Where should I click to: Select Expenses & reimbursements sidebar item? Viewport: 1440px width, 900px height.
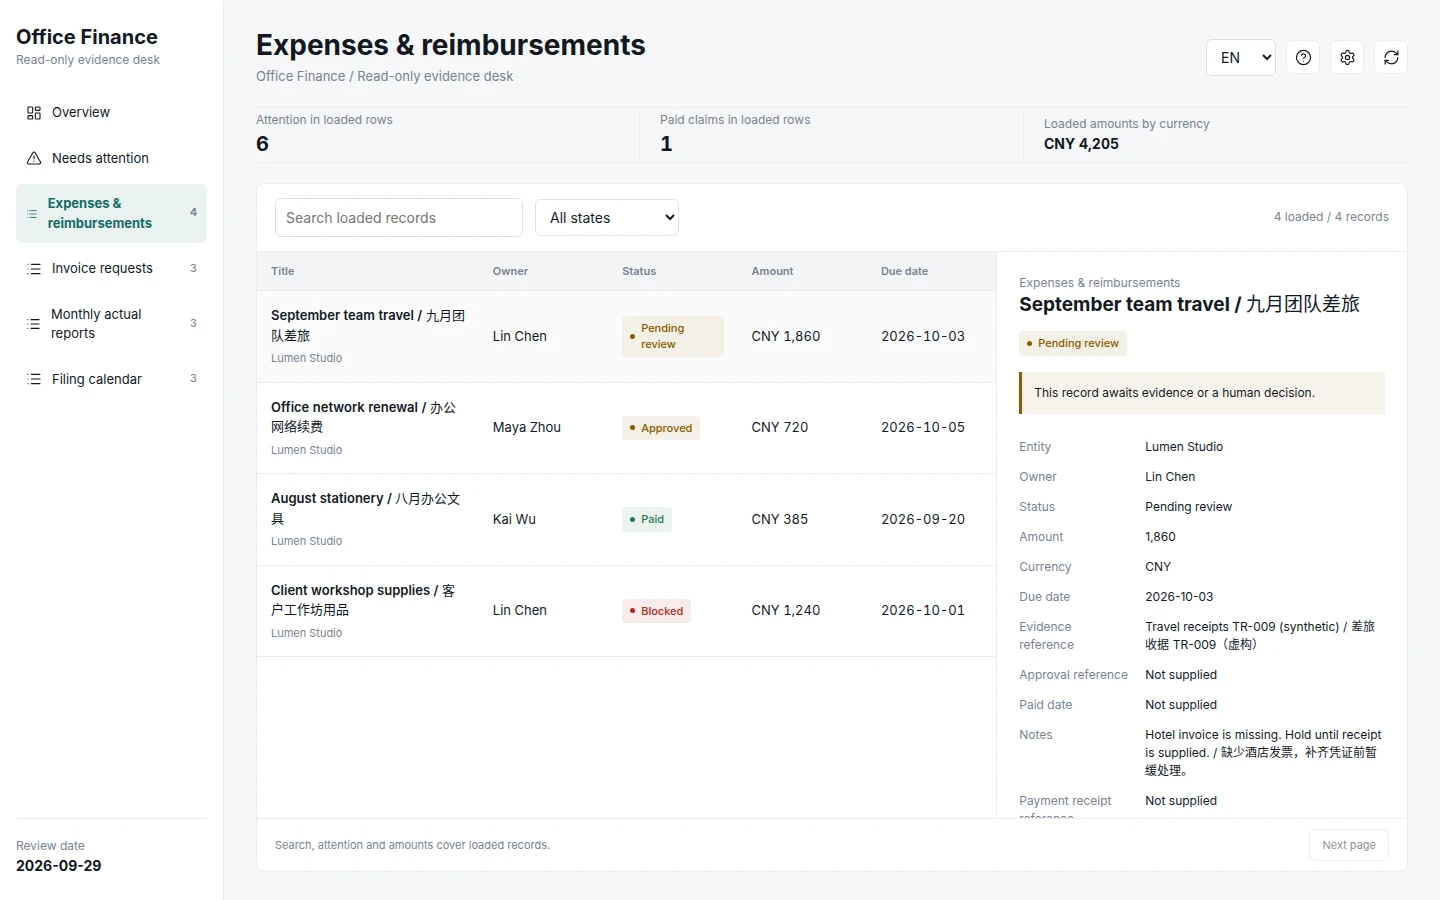(x=111, y=213)
